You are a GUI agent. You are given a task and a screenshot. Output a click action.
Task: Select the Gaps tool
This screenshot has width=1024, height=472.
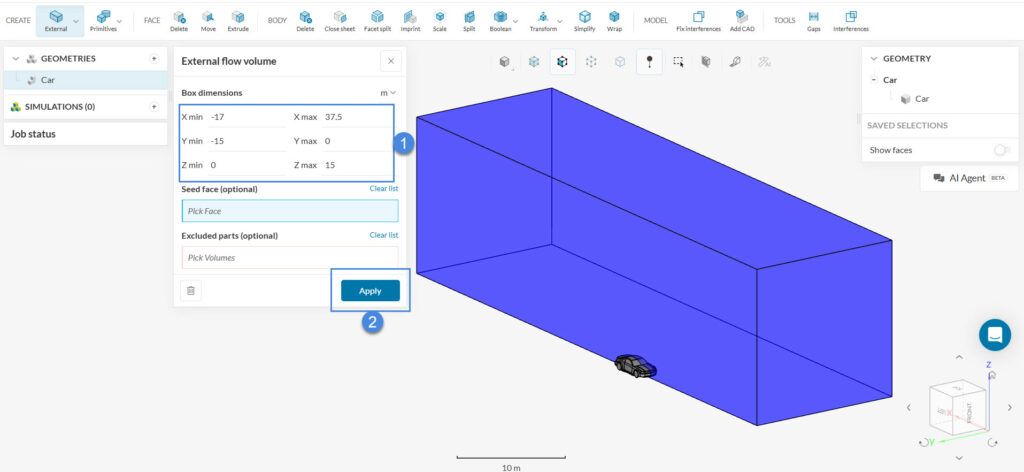(x=813, y=19)
